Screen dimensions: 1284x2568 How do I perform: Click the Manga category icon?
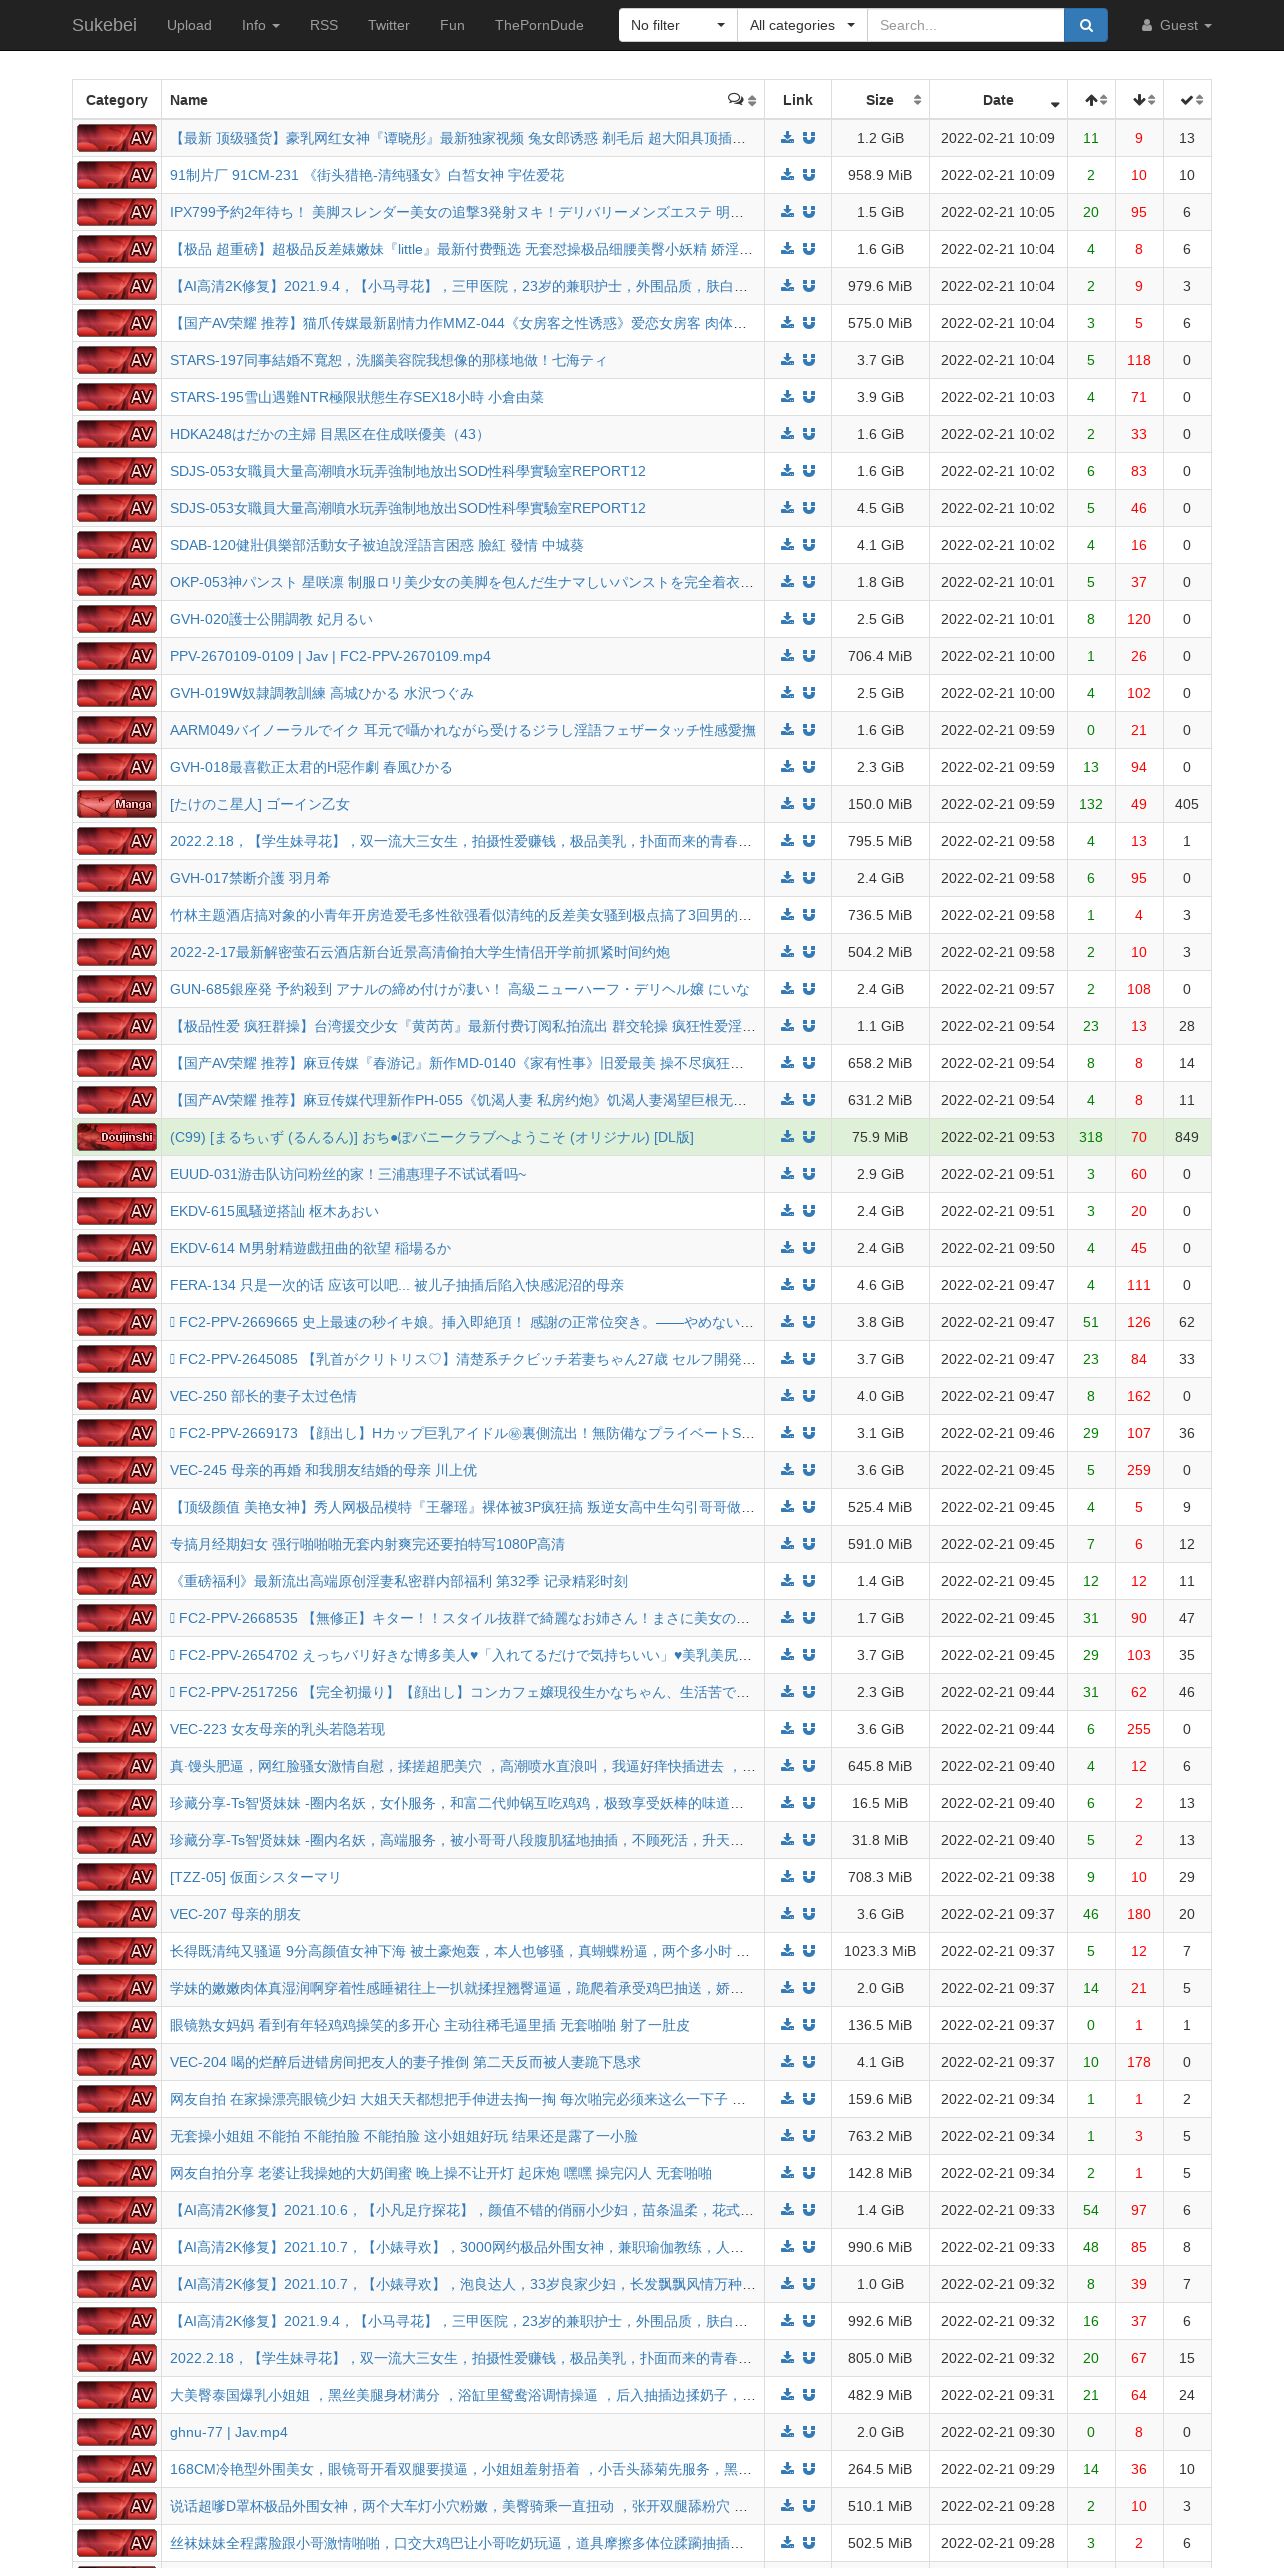pyautogui.click(x=117, y=804)
